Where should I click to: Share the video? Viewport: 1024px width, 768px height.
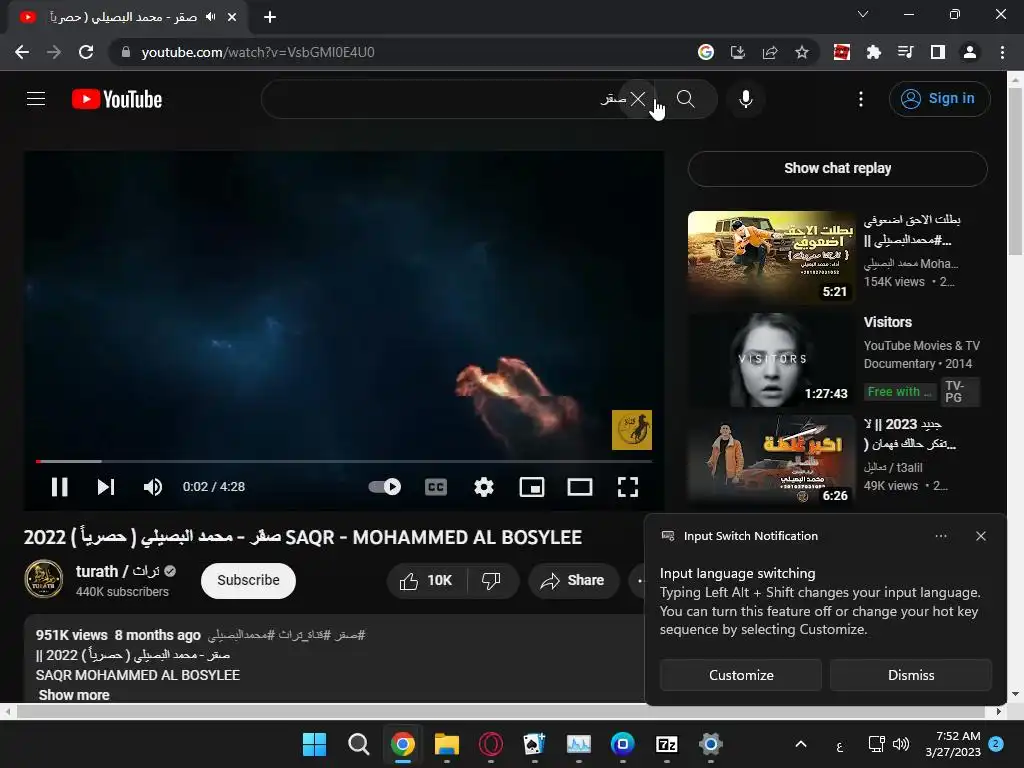point(573,580)
